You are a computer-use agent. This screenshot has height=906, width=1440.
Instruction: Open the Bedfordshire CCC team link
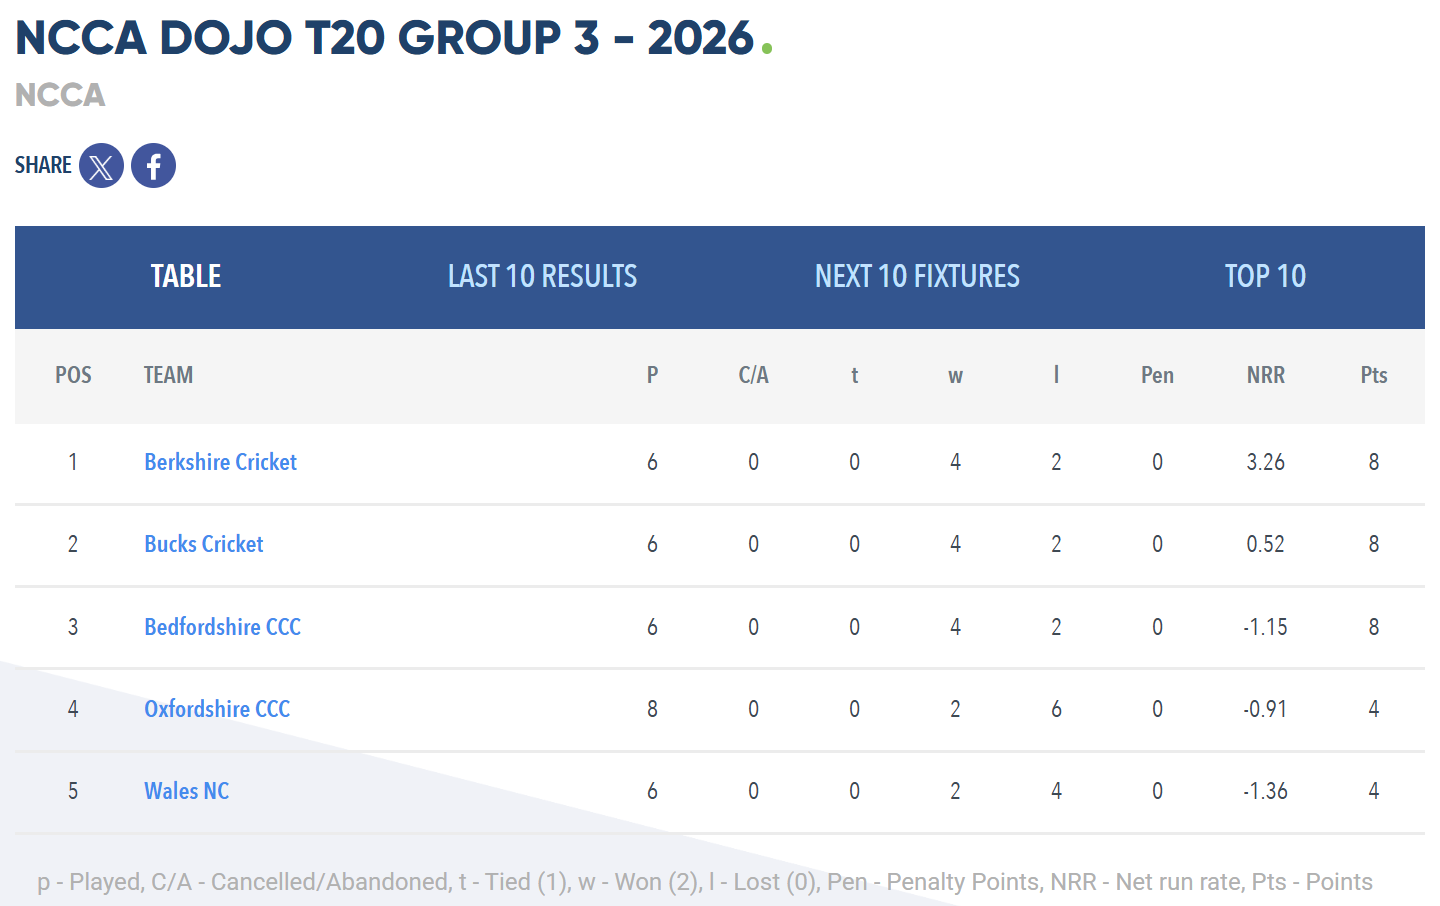tap(222, 627)
